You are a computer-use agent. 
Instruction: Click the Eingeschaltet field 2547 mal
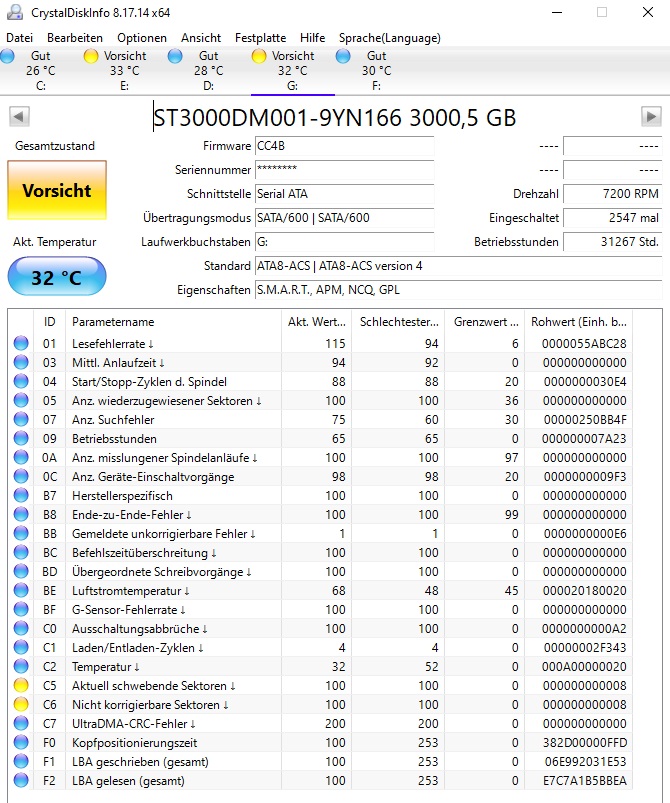[613, 218]
